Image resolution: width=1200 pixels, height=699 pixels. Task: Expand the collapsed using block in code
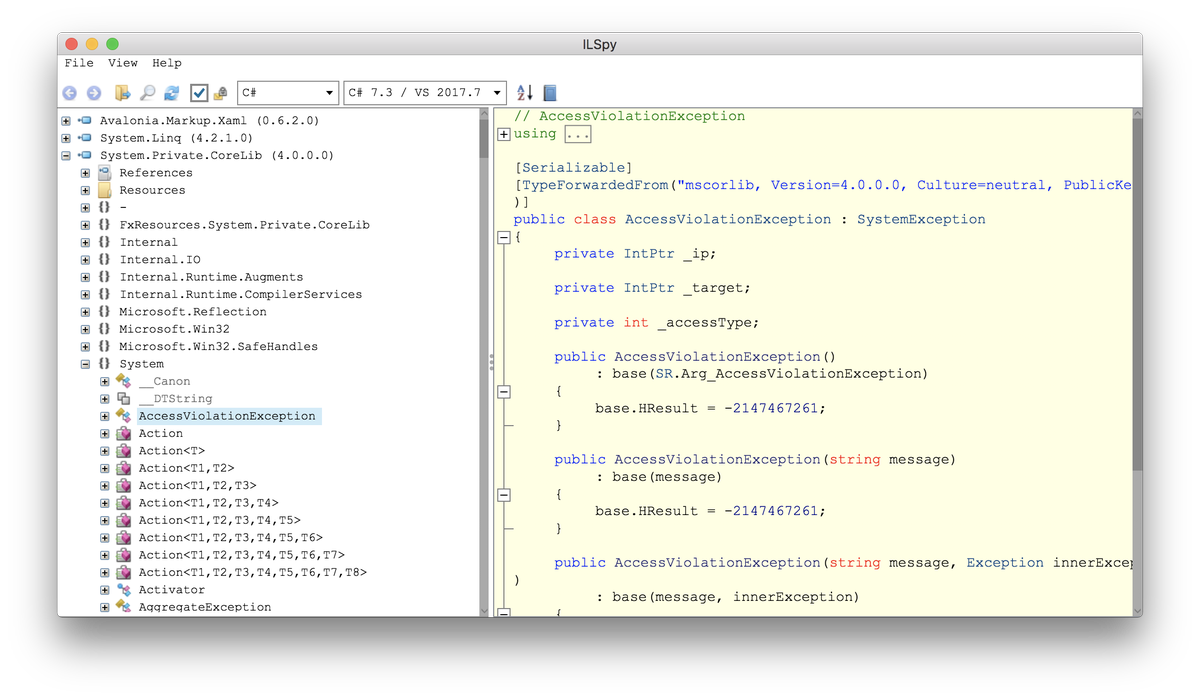coord(504,134)
